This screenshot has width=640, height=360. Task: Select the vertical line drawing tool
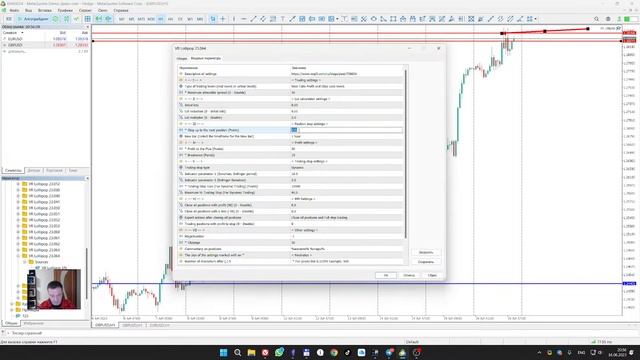[234, 19]
